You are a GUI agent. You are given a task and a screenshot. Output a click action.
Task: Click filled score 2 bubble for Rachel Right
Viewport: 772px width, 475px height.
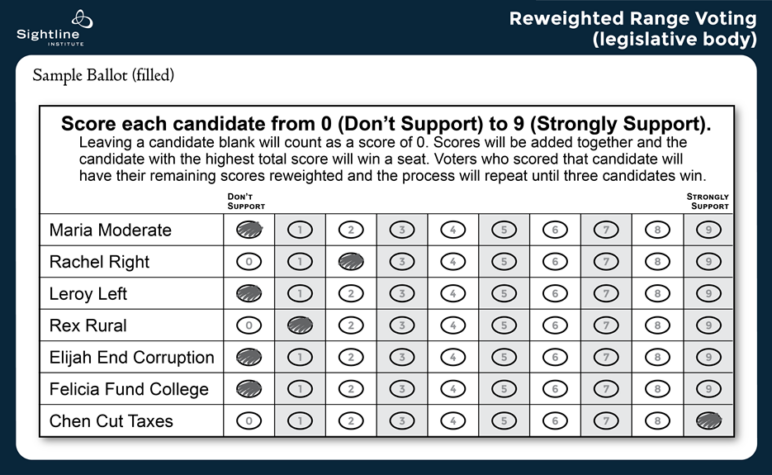click(x=352, y=262)
